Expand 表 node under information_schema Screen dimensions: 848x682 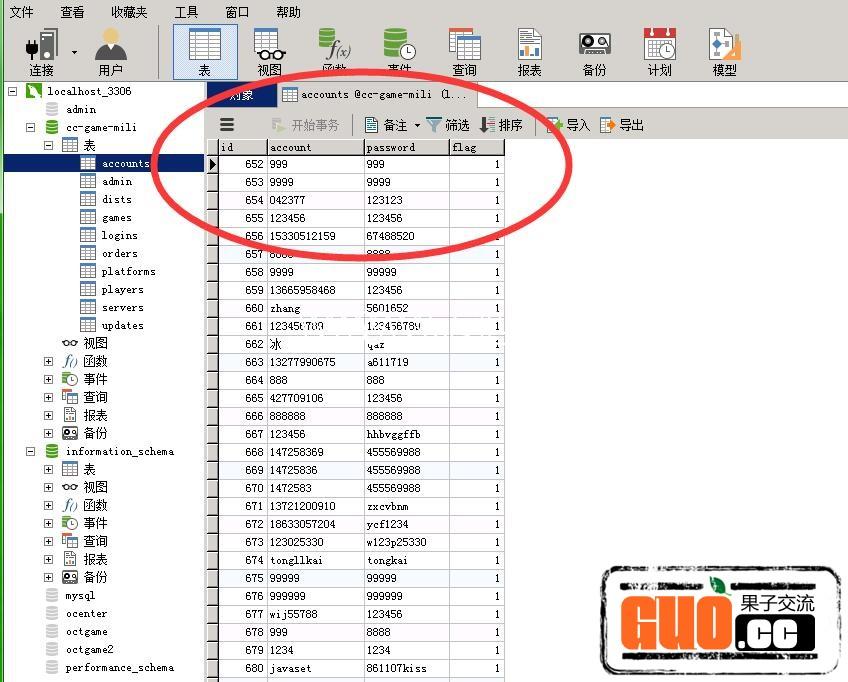point(48,470)
